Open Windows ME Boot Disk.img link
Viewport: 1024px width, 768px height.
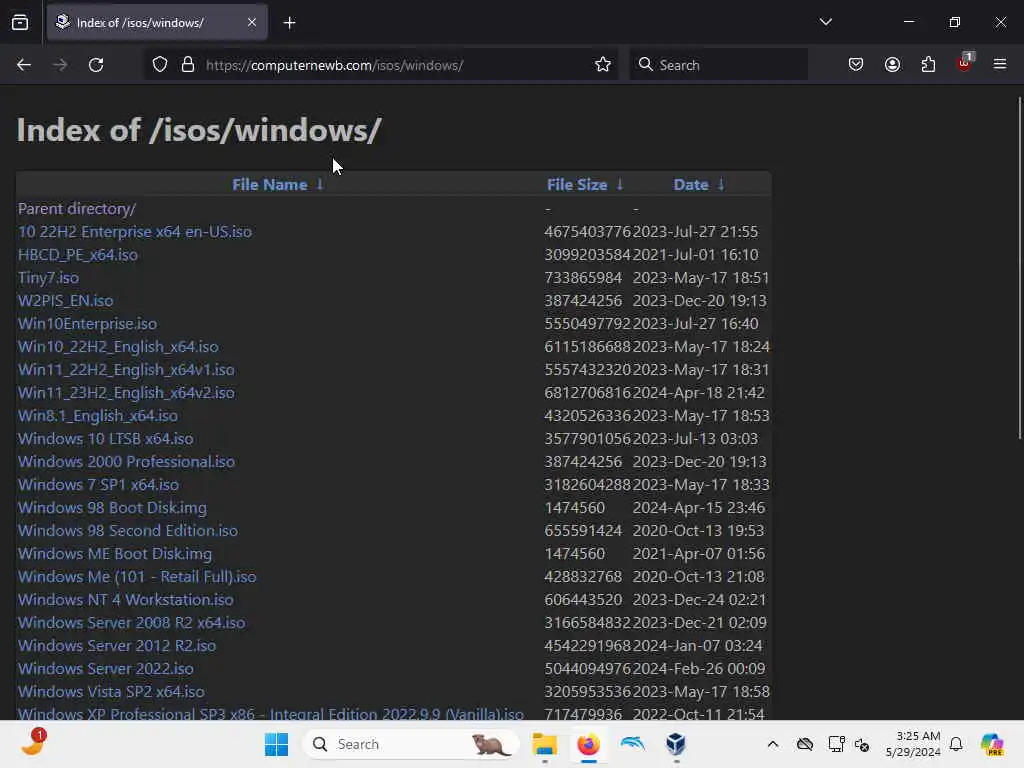click(x=115, y=554)
